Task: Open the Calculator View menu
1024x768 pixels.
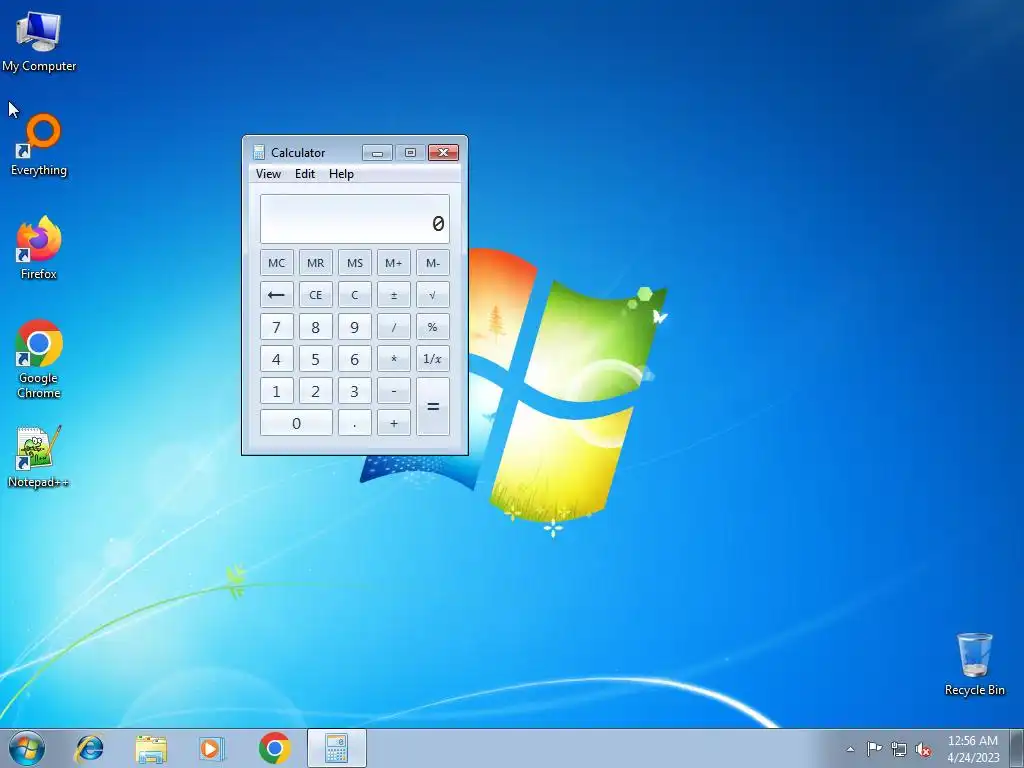Action: (x=268, y=174)
